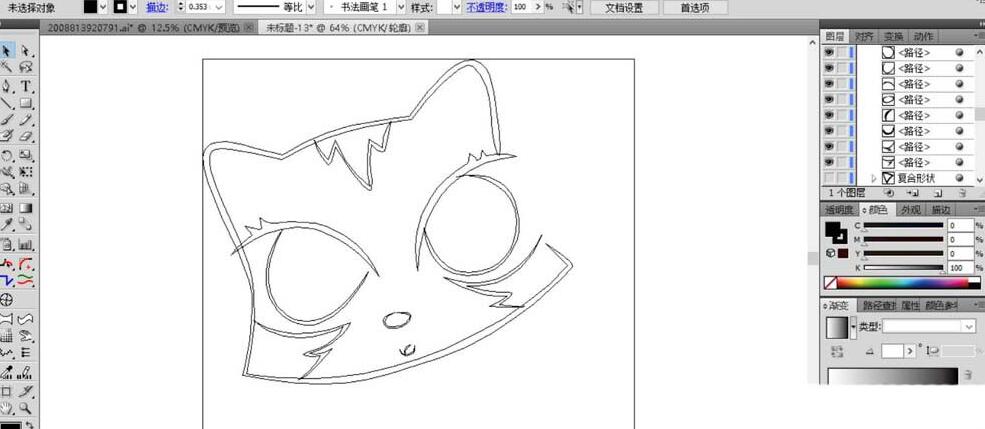Switch to the 外观 panel tab

tap(911, 210)
